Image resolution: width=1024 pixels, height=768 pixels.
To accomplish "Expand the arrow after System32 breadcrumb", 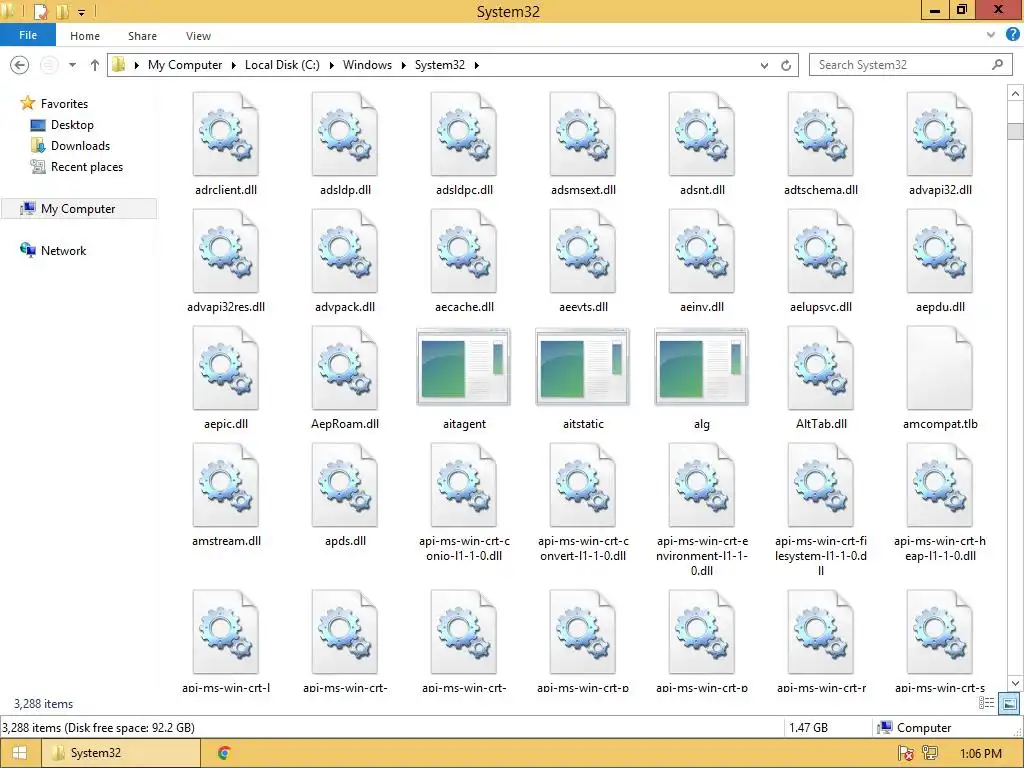I will [x=476, y=65].
